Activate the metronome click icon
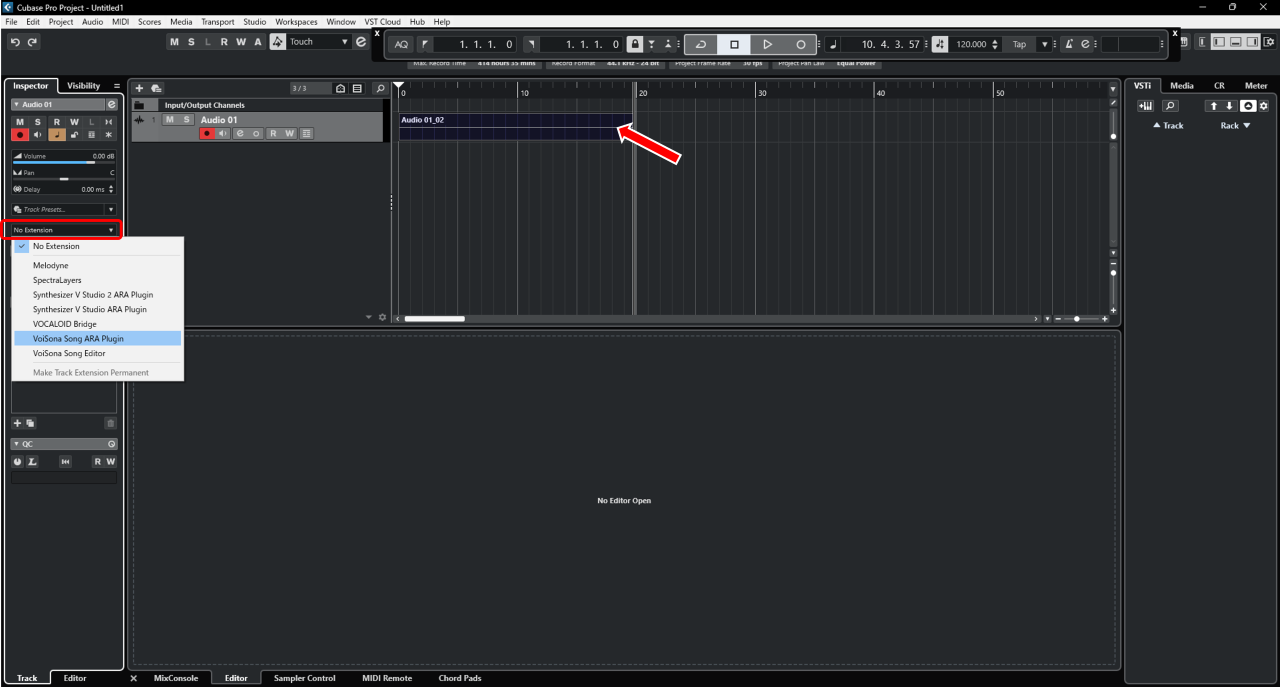 tap(1068, 44)
